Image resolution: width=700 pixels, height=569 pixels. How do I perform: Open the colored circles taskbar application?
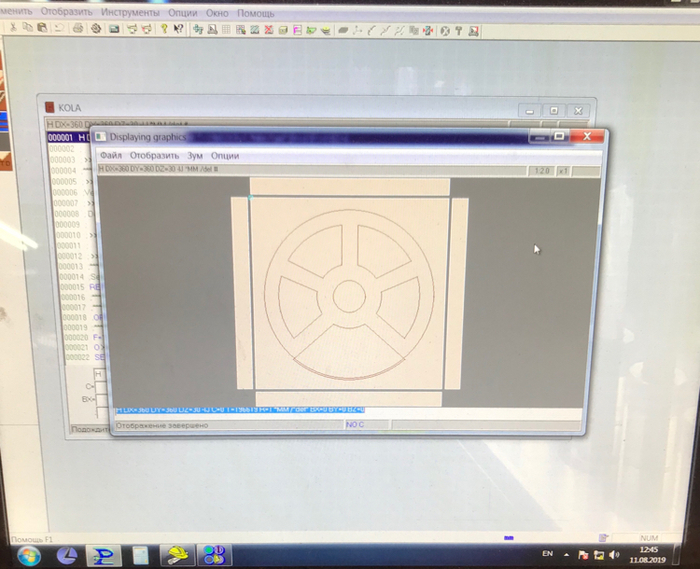coord(215,556)
